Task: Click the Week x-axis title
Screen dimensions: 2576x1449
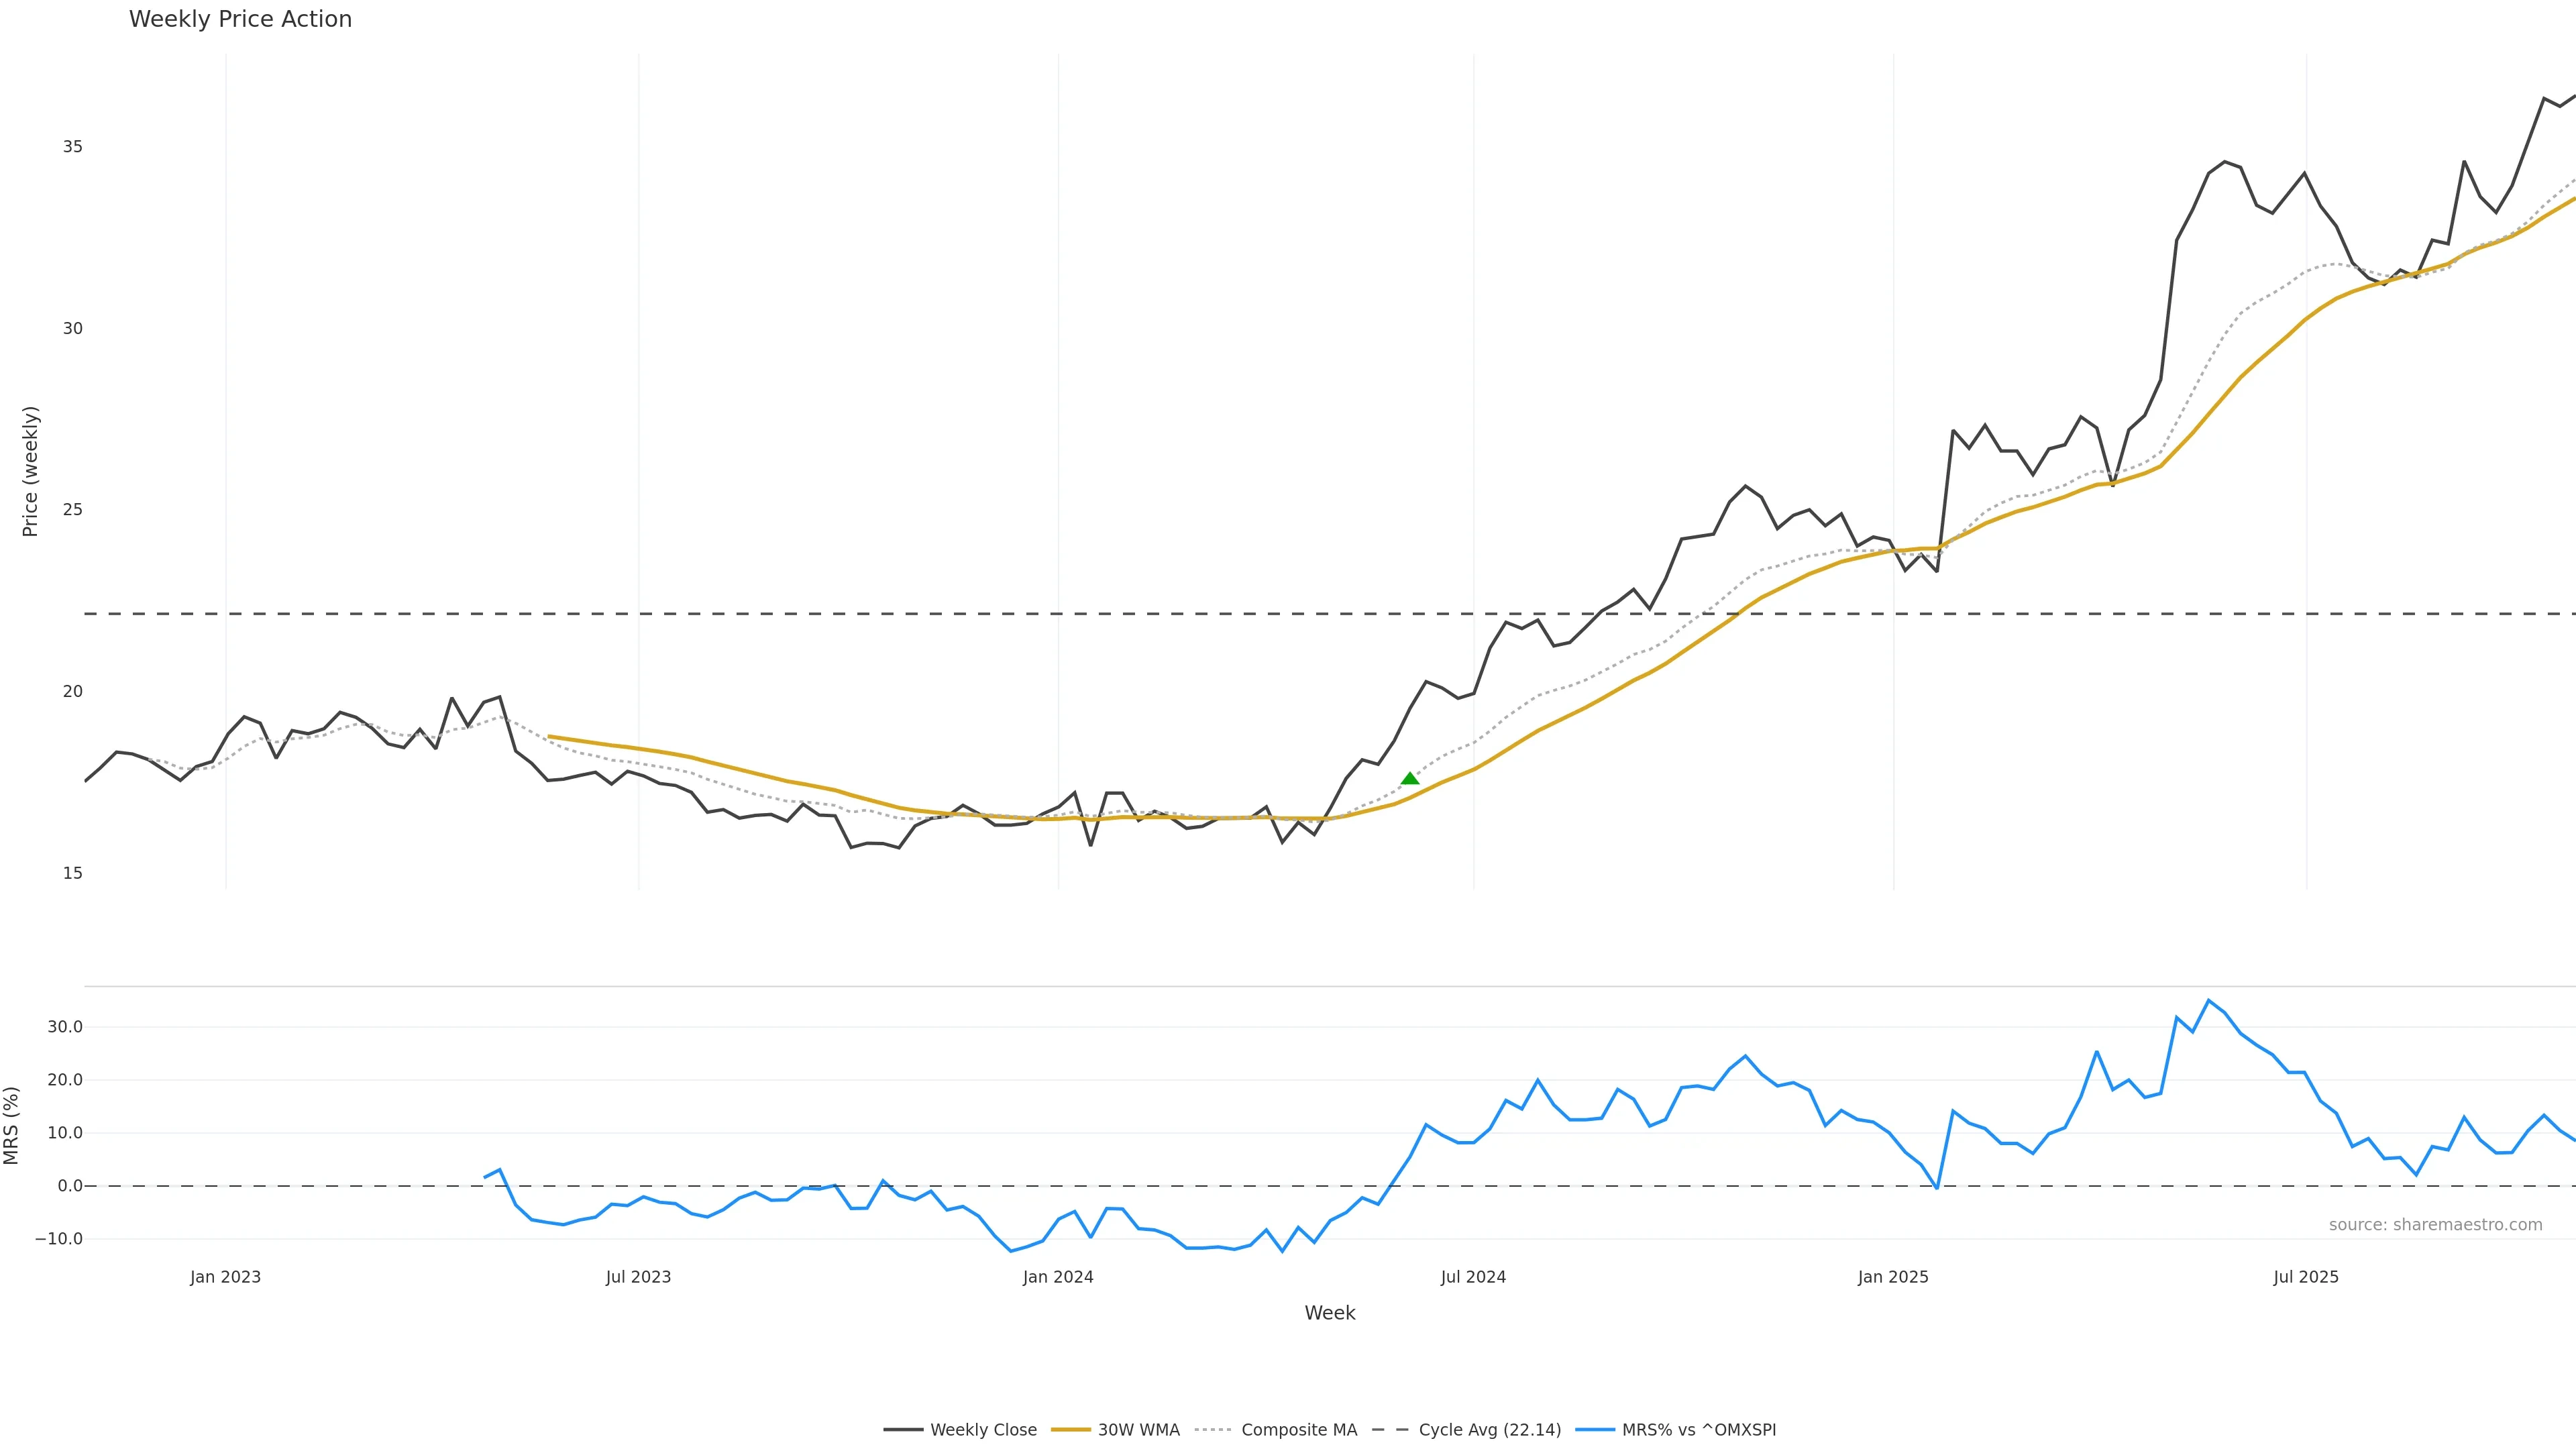Action: [1329, 1313]
